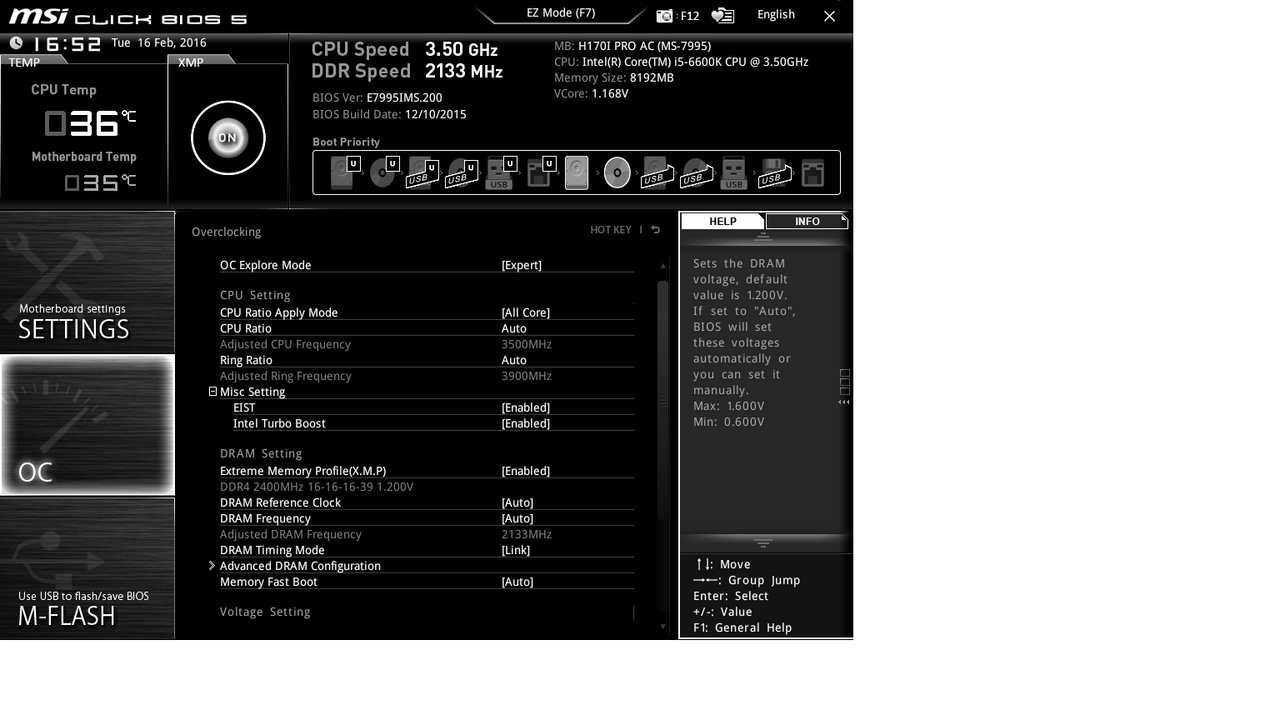Select the UEFI hard disk boot device icon
1280x720 pixels.
[344, 173]
